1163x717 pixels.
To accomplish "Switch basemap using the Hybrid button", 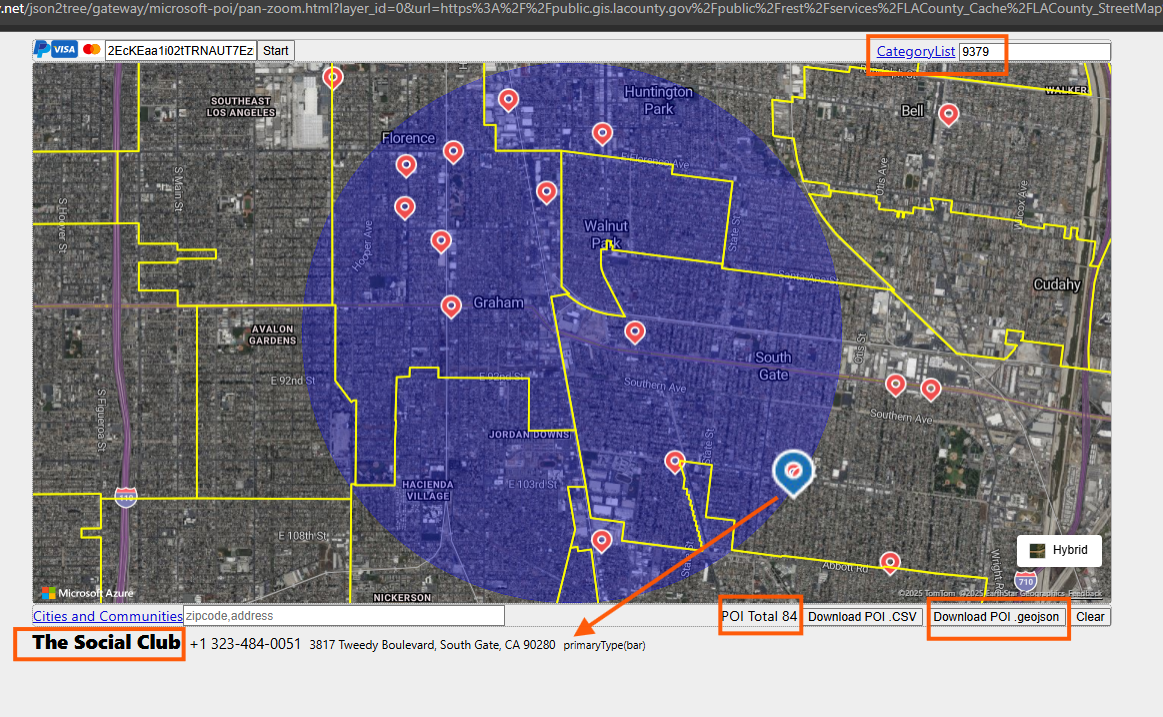I will pos(1059,551).
